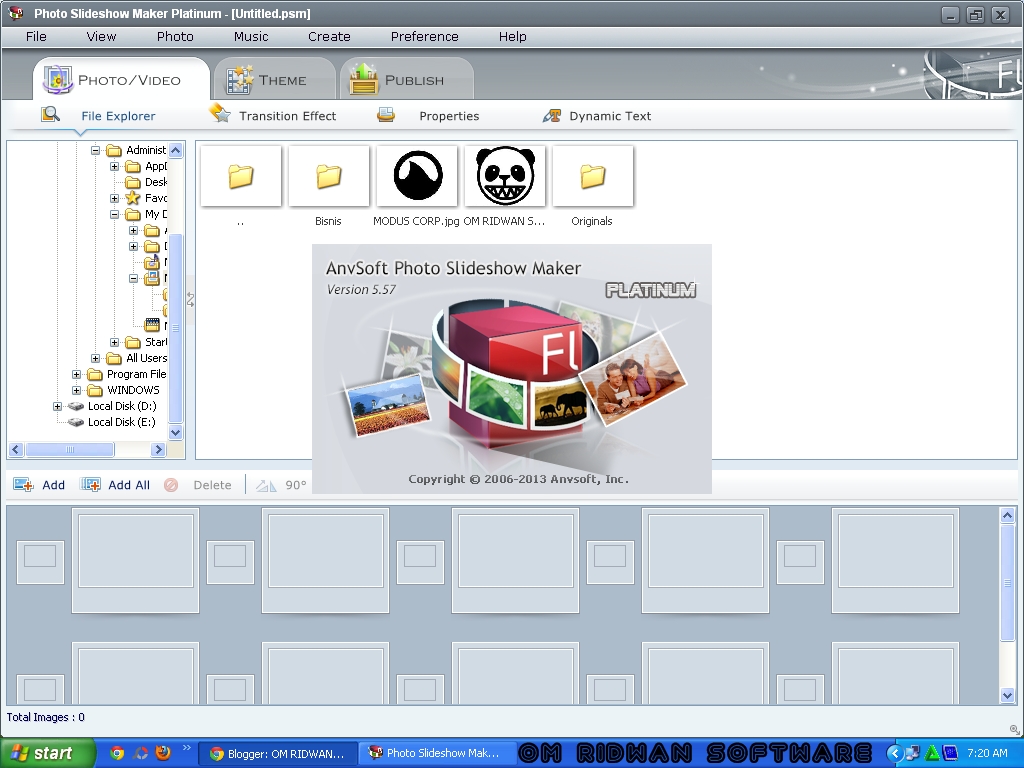Click storyboard scroll down arrow
The image size is (1024, 768).
pos(1008,696)
